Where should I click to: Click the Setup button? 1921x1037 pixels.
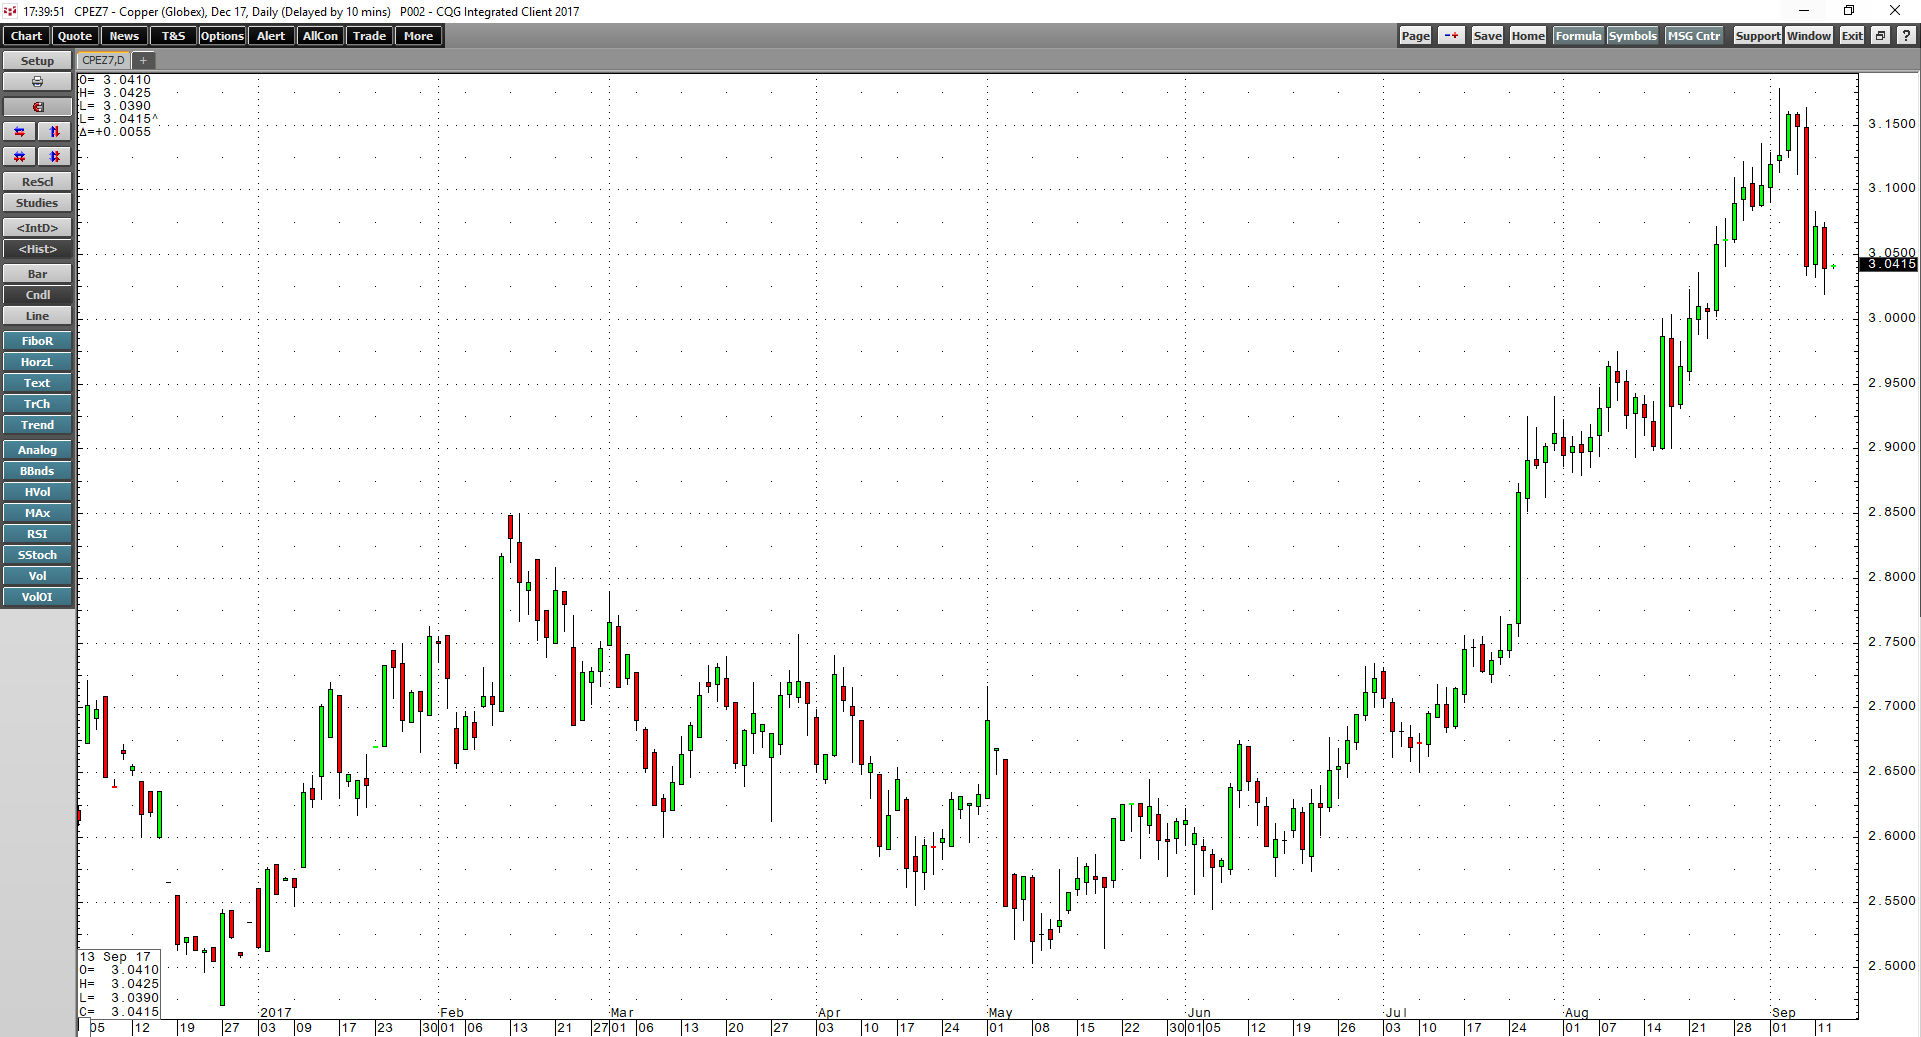(x=37, y=61)
